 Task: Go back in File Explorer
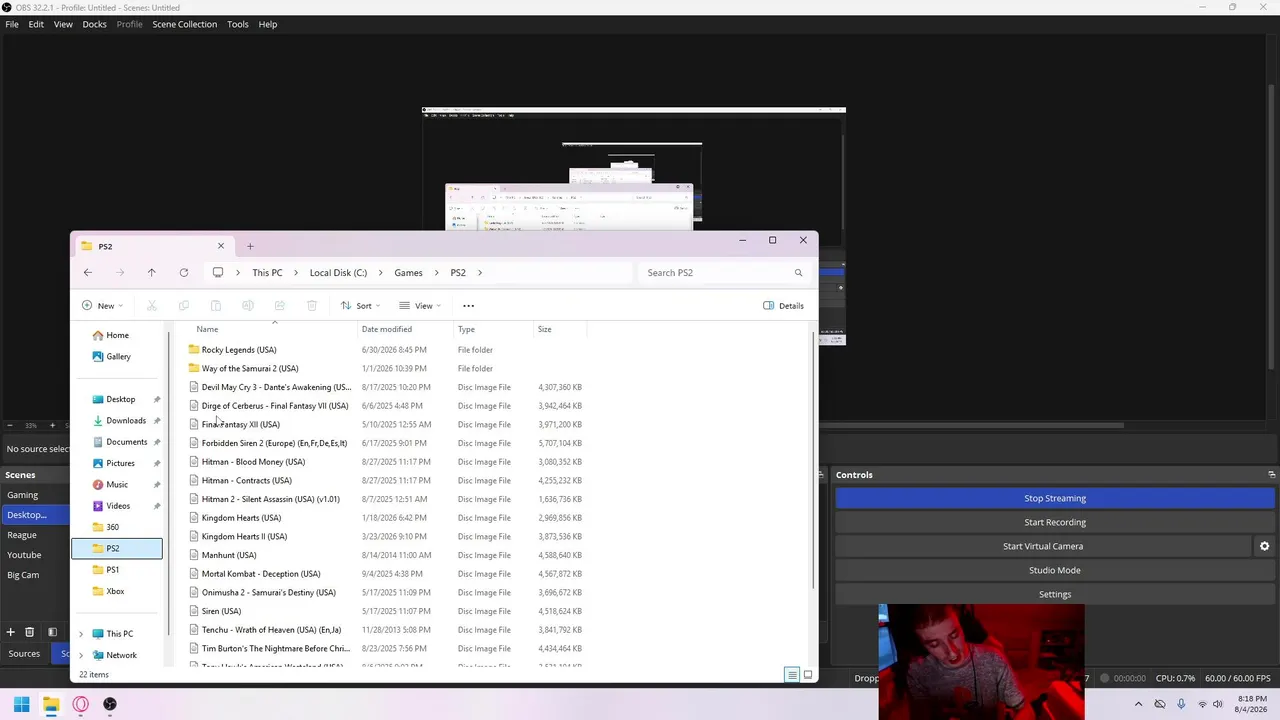88,272
